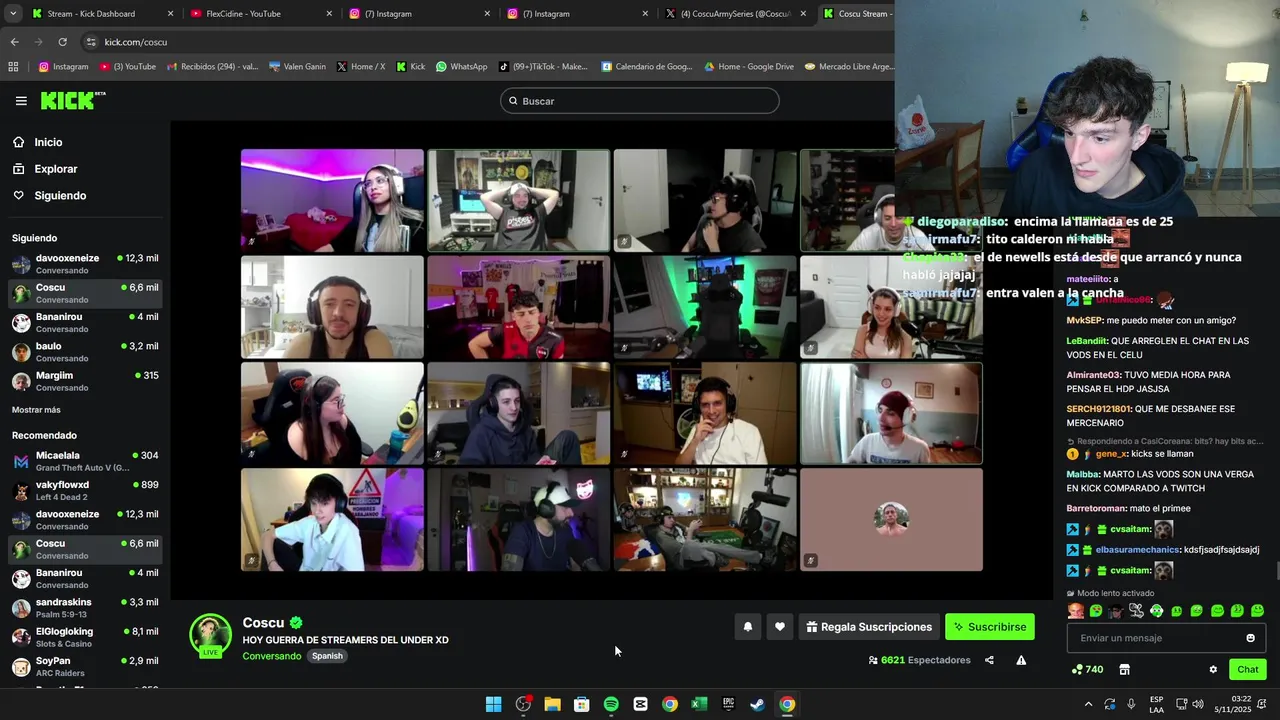Click the share stream icon
Screen dimensions: 1280x720
989,660
